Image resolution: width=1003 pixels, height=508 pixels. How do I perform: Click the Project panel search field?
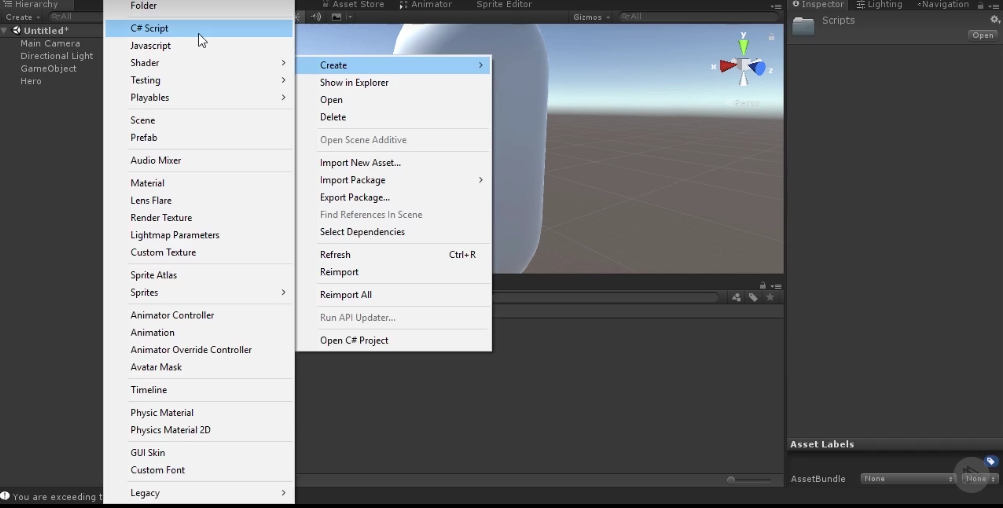[604, 298]
